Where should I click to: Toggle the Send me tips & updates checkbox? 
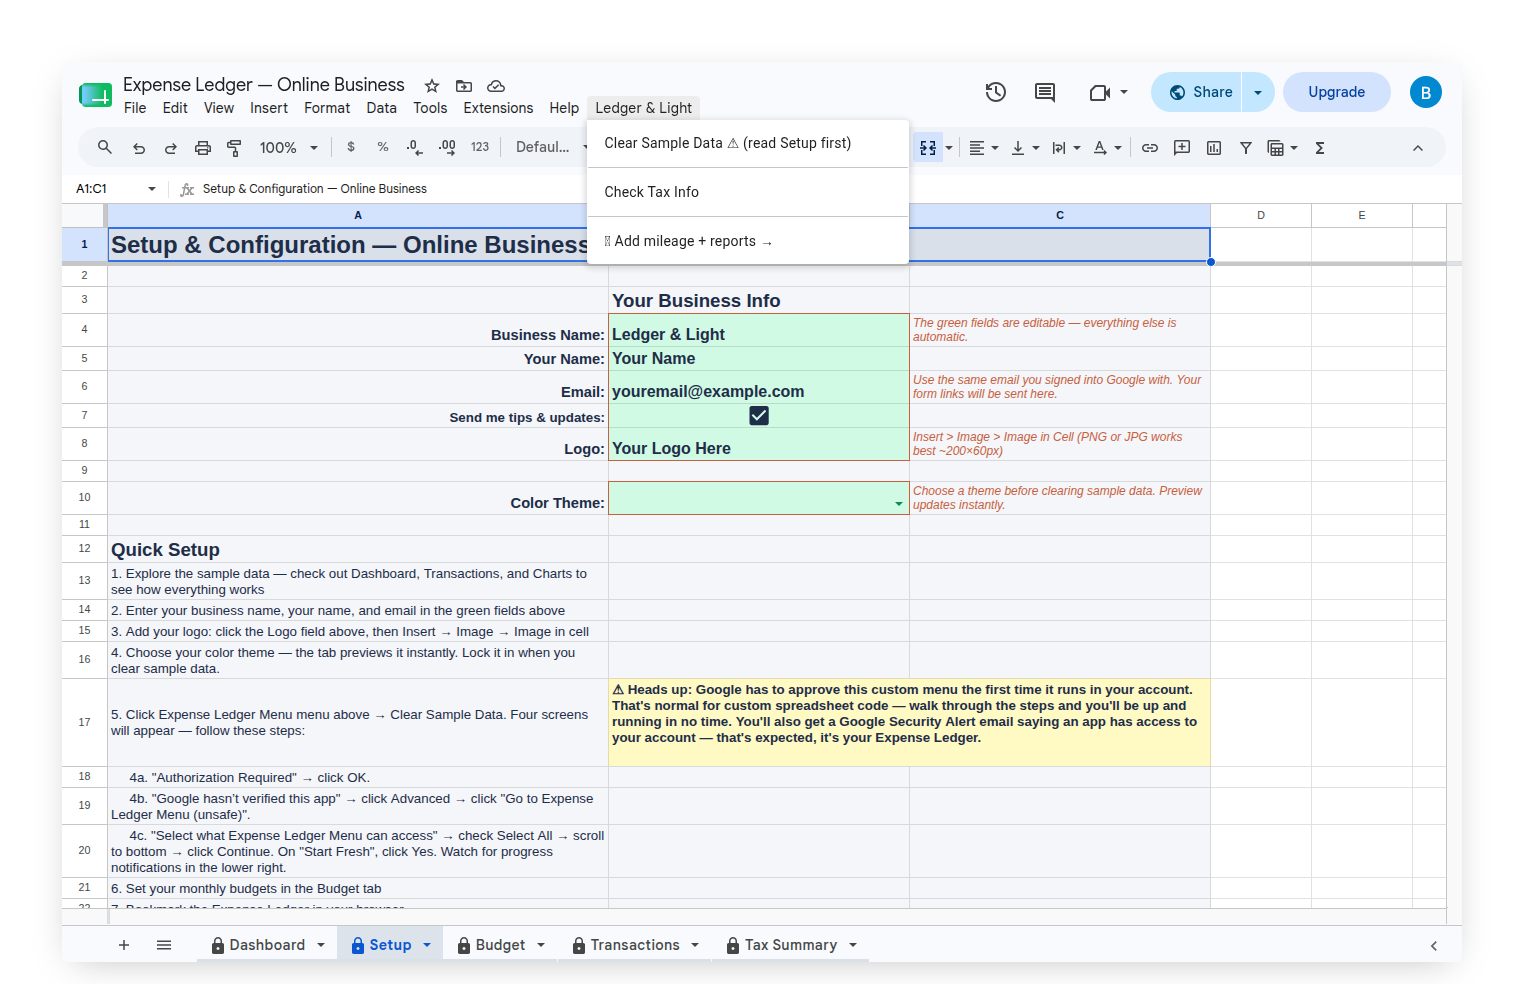point(759,416)
